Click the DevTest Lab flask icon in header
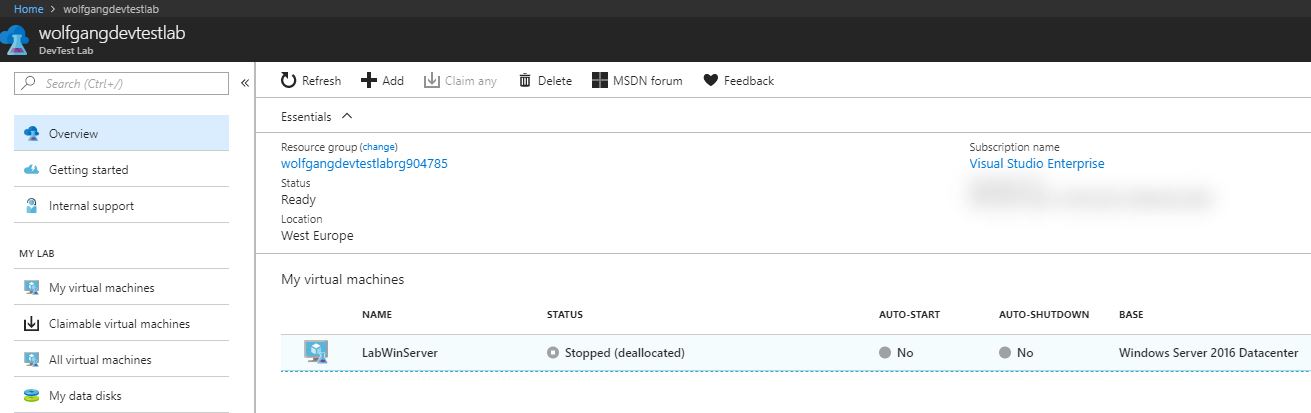The width and height of the screenshot is (1311, 413). click(x=15, y=40)
